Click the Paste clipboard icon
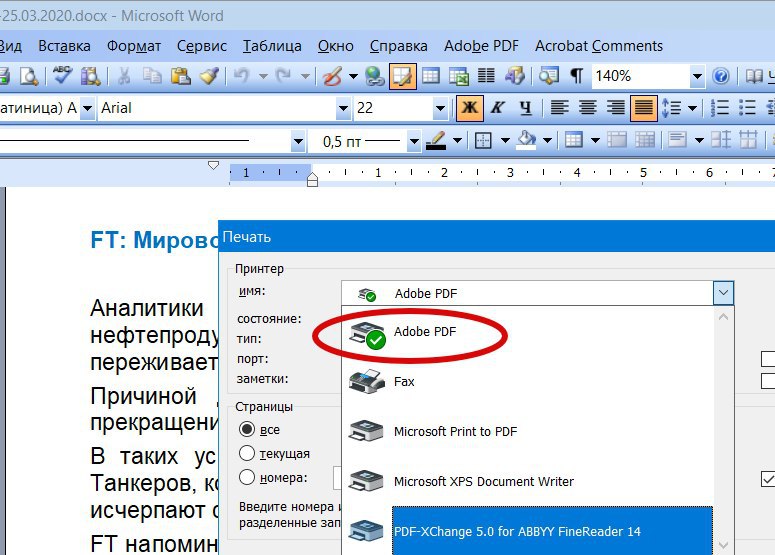This screenshot has width=775, height=555. 181,76
